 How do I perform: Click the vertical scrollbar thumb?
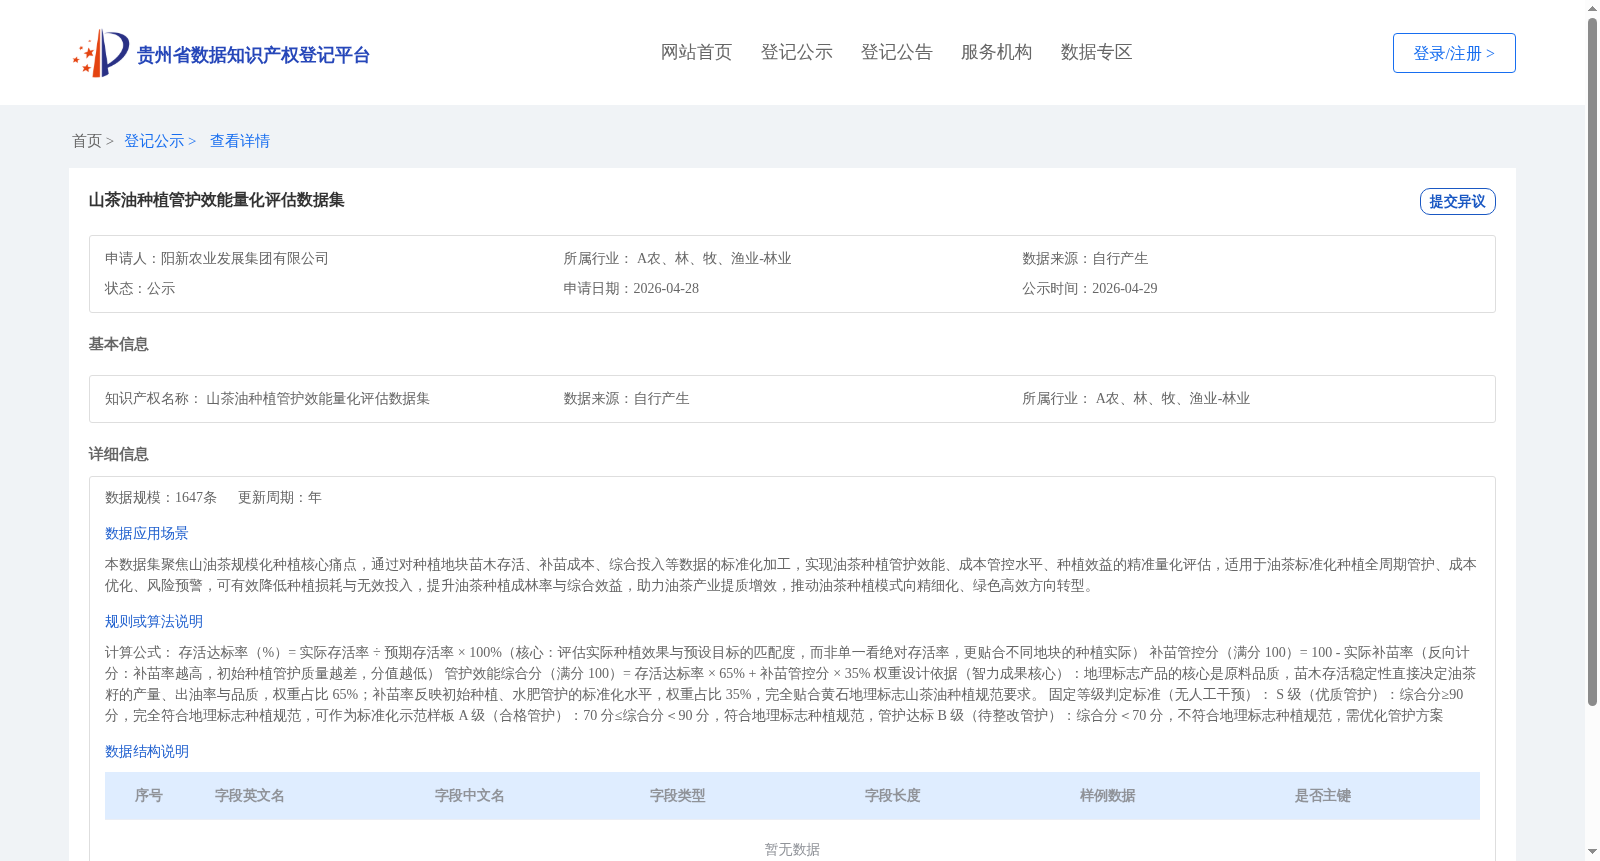[x=1592, y=361]
